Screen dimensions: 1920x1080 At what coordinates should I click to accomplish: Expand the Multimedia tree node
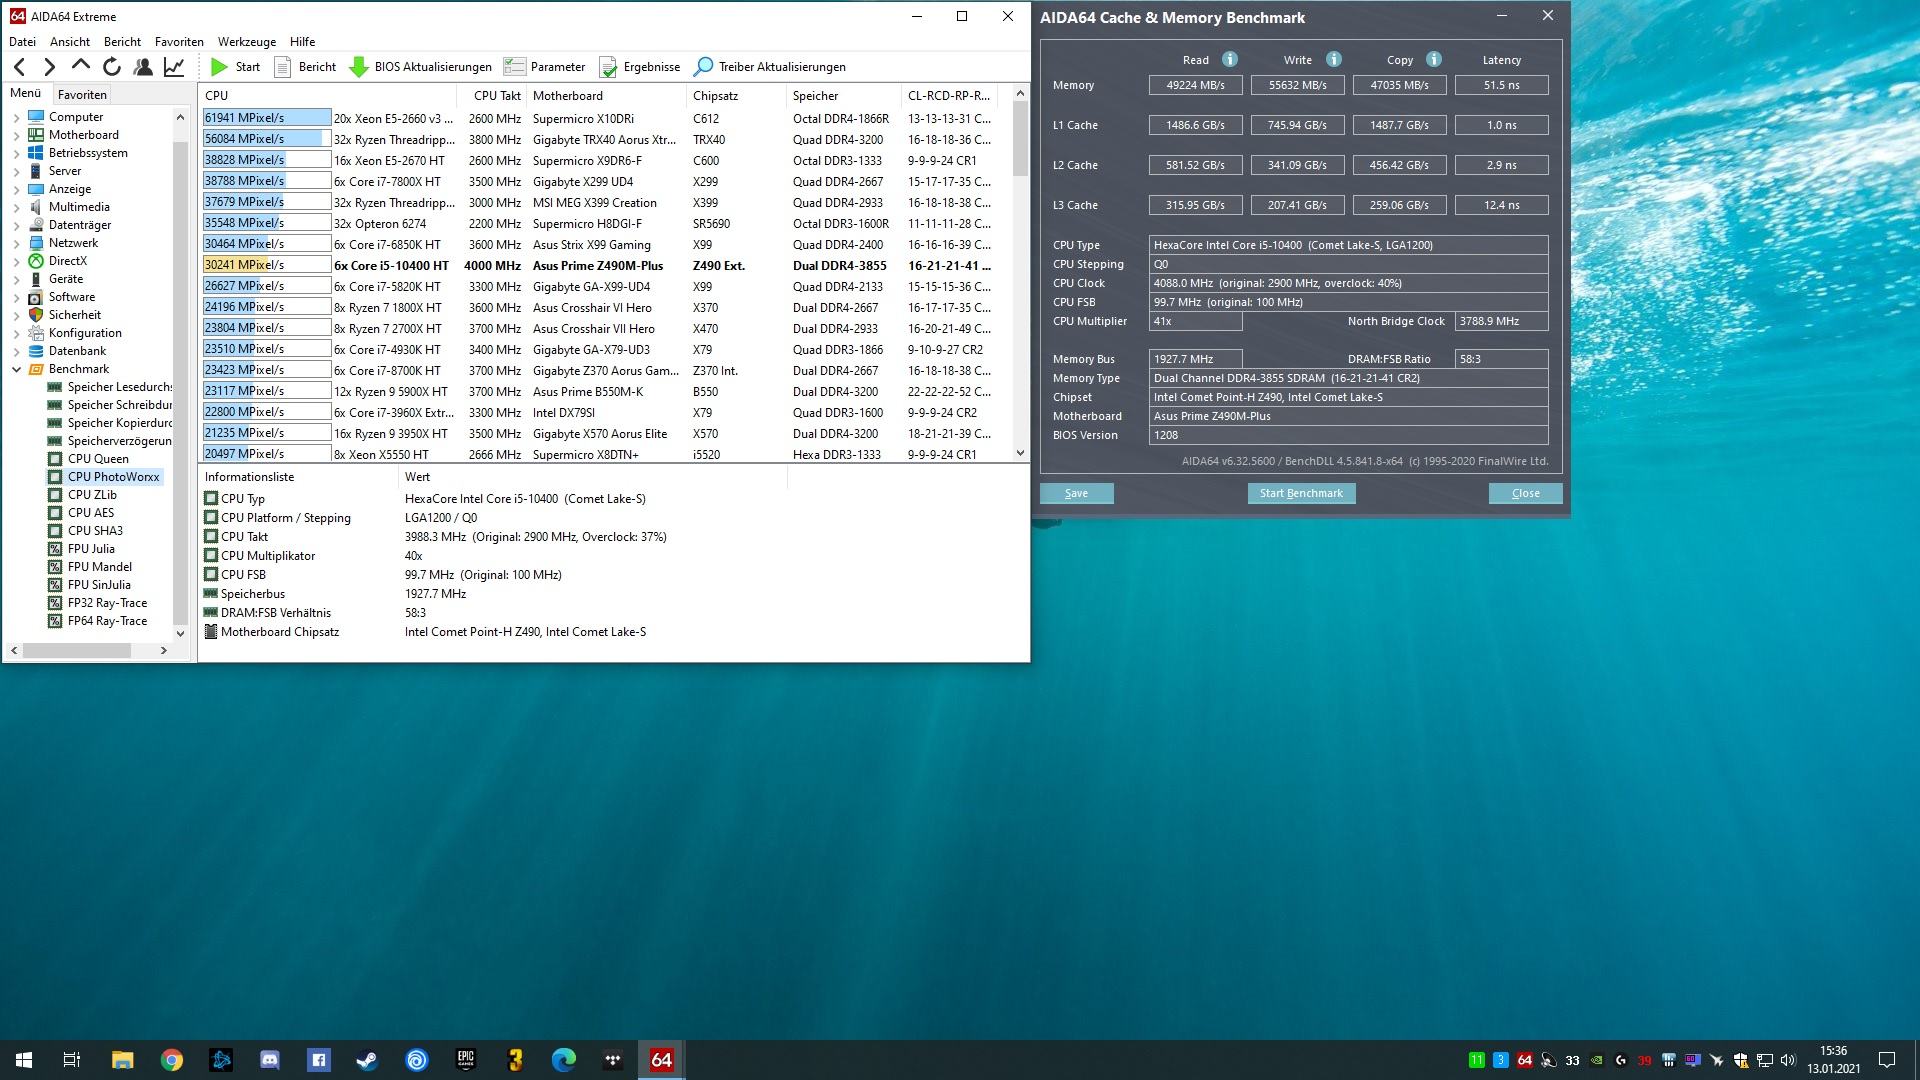click(16, 207)
